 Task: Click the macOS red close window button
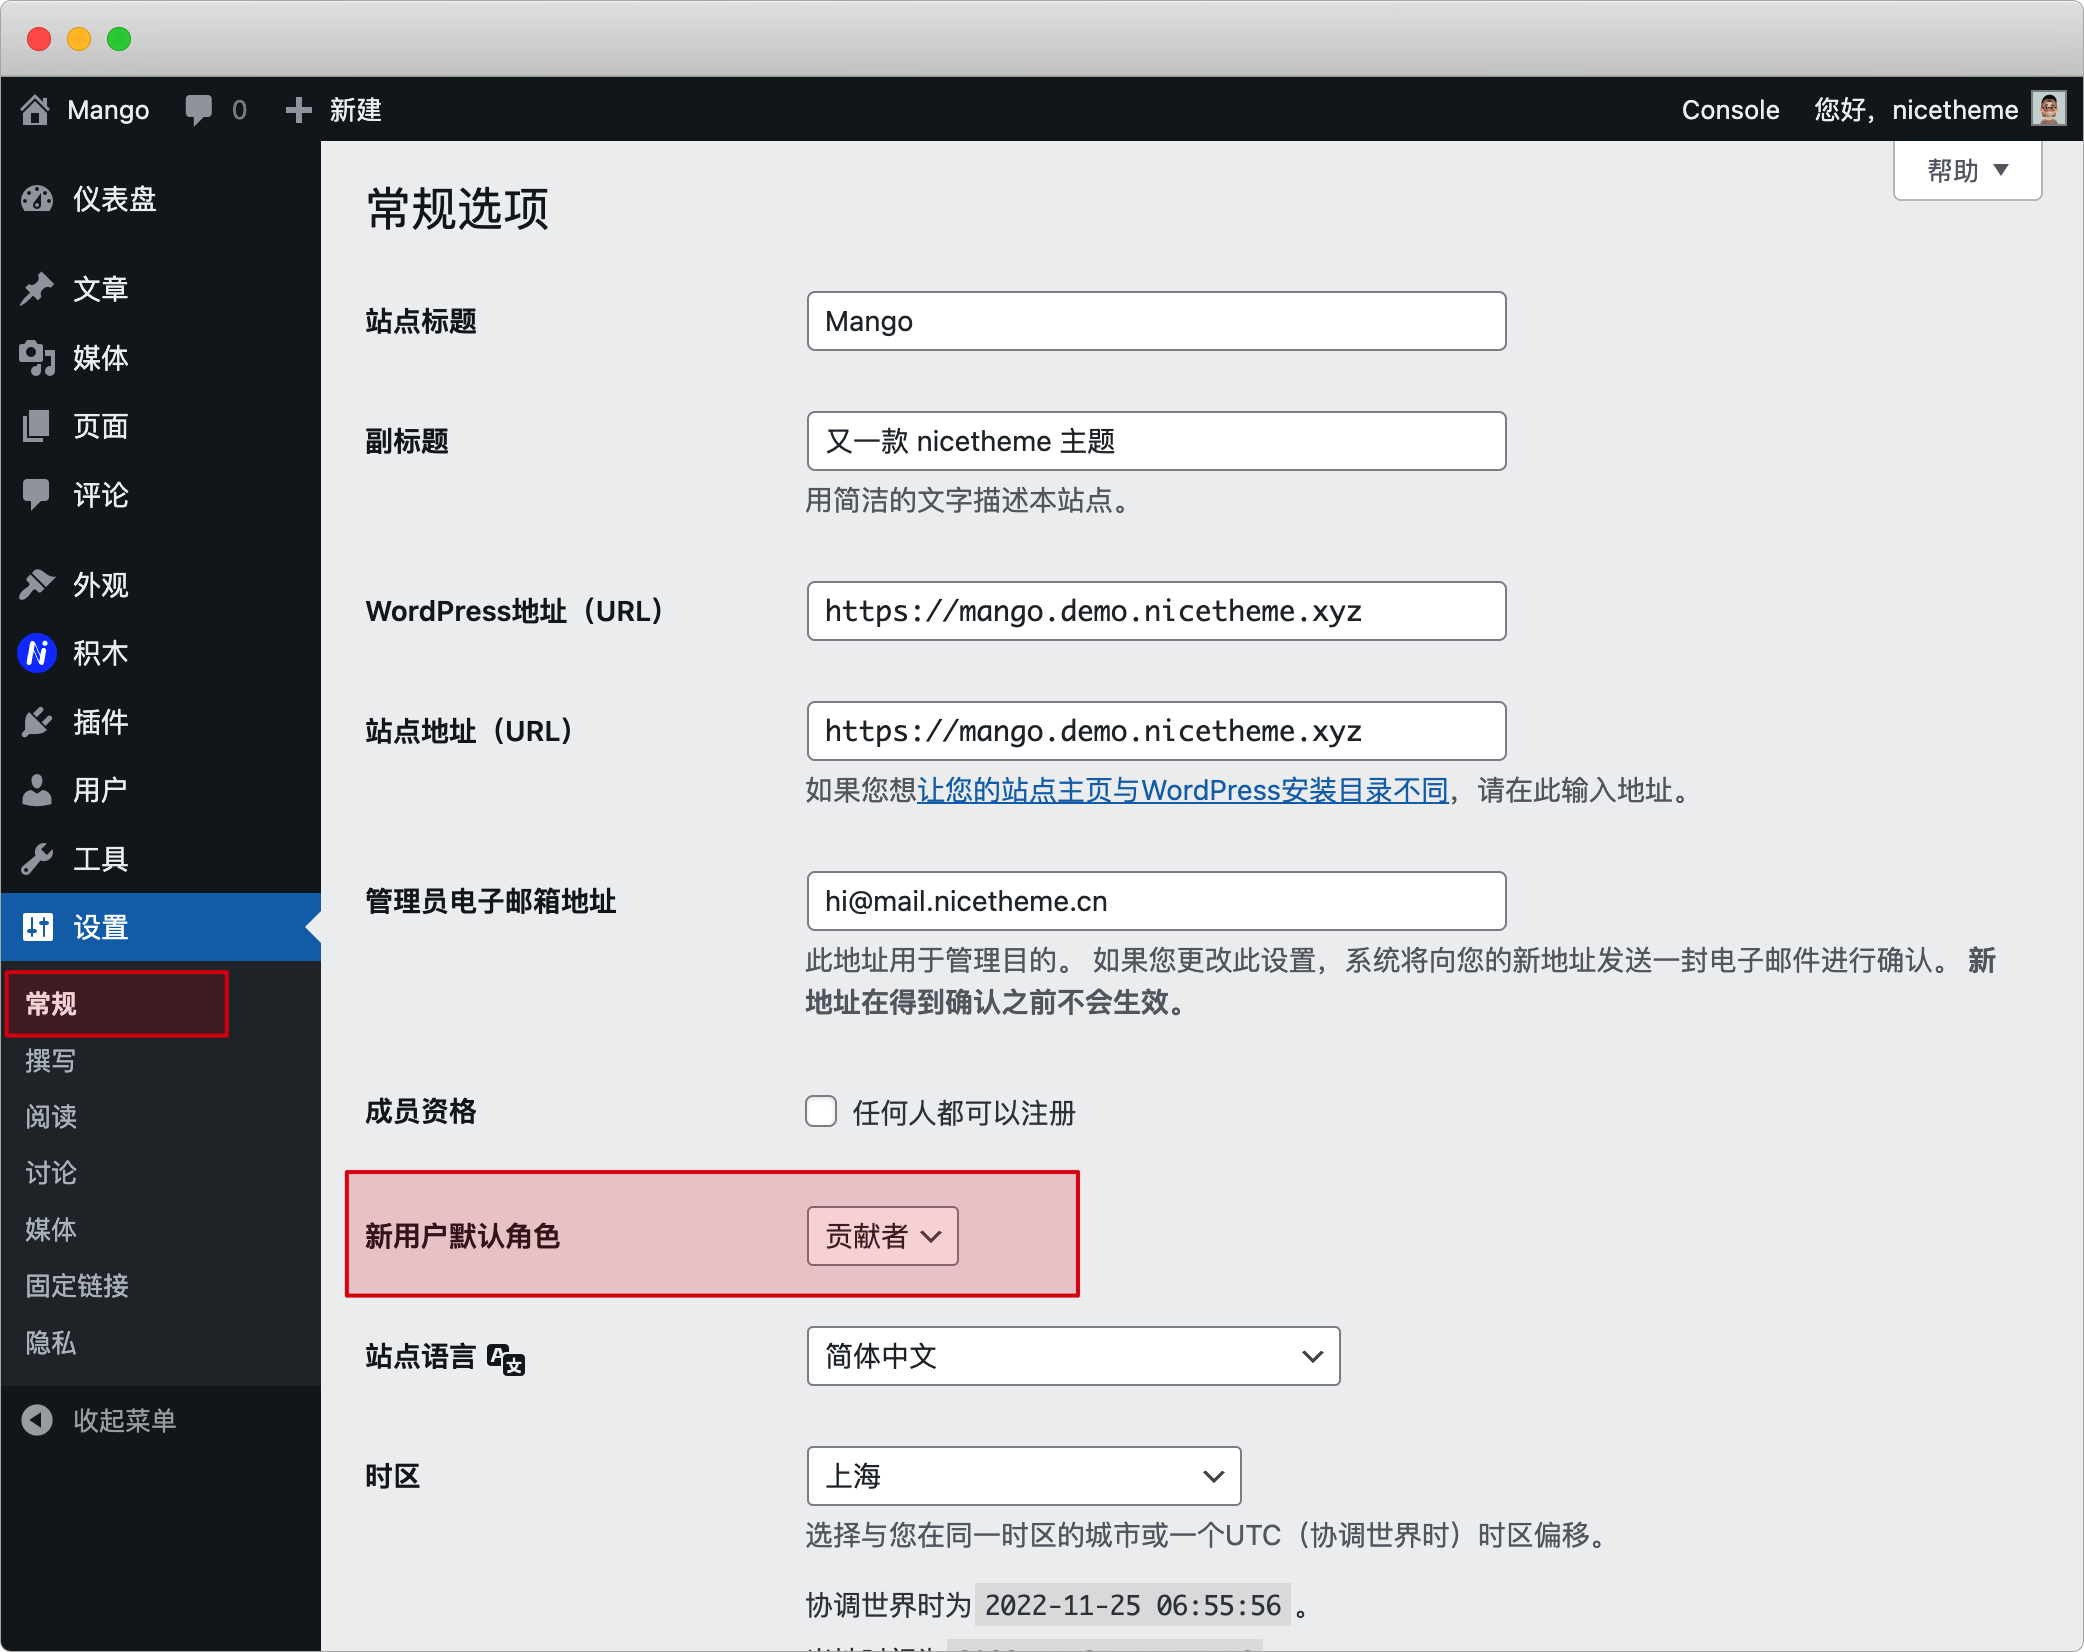(39, 39)
